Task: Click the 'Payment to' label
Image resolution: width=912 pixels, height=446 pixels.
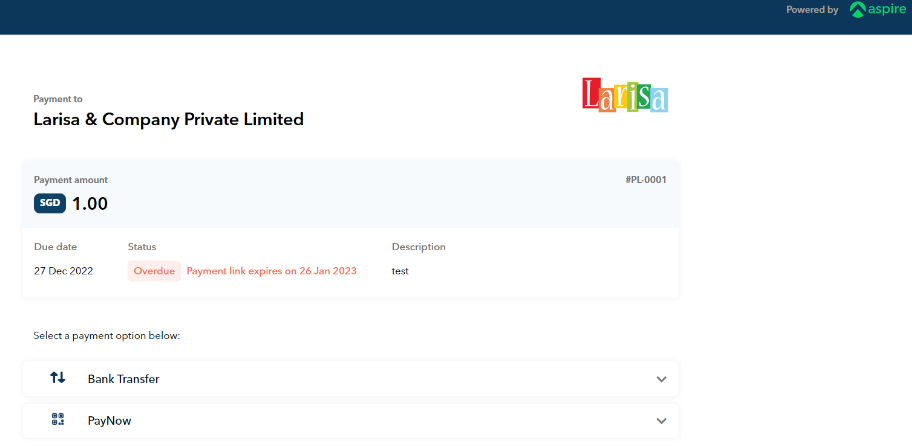Action: [58, 99]
